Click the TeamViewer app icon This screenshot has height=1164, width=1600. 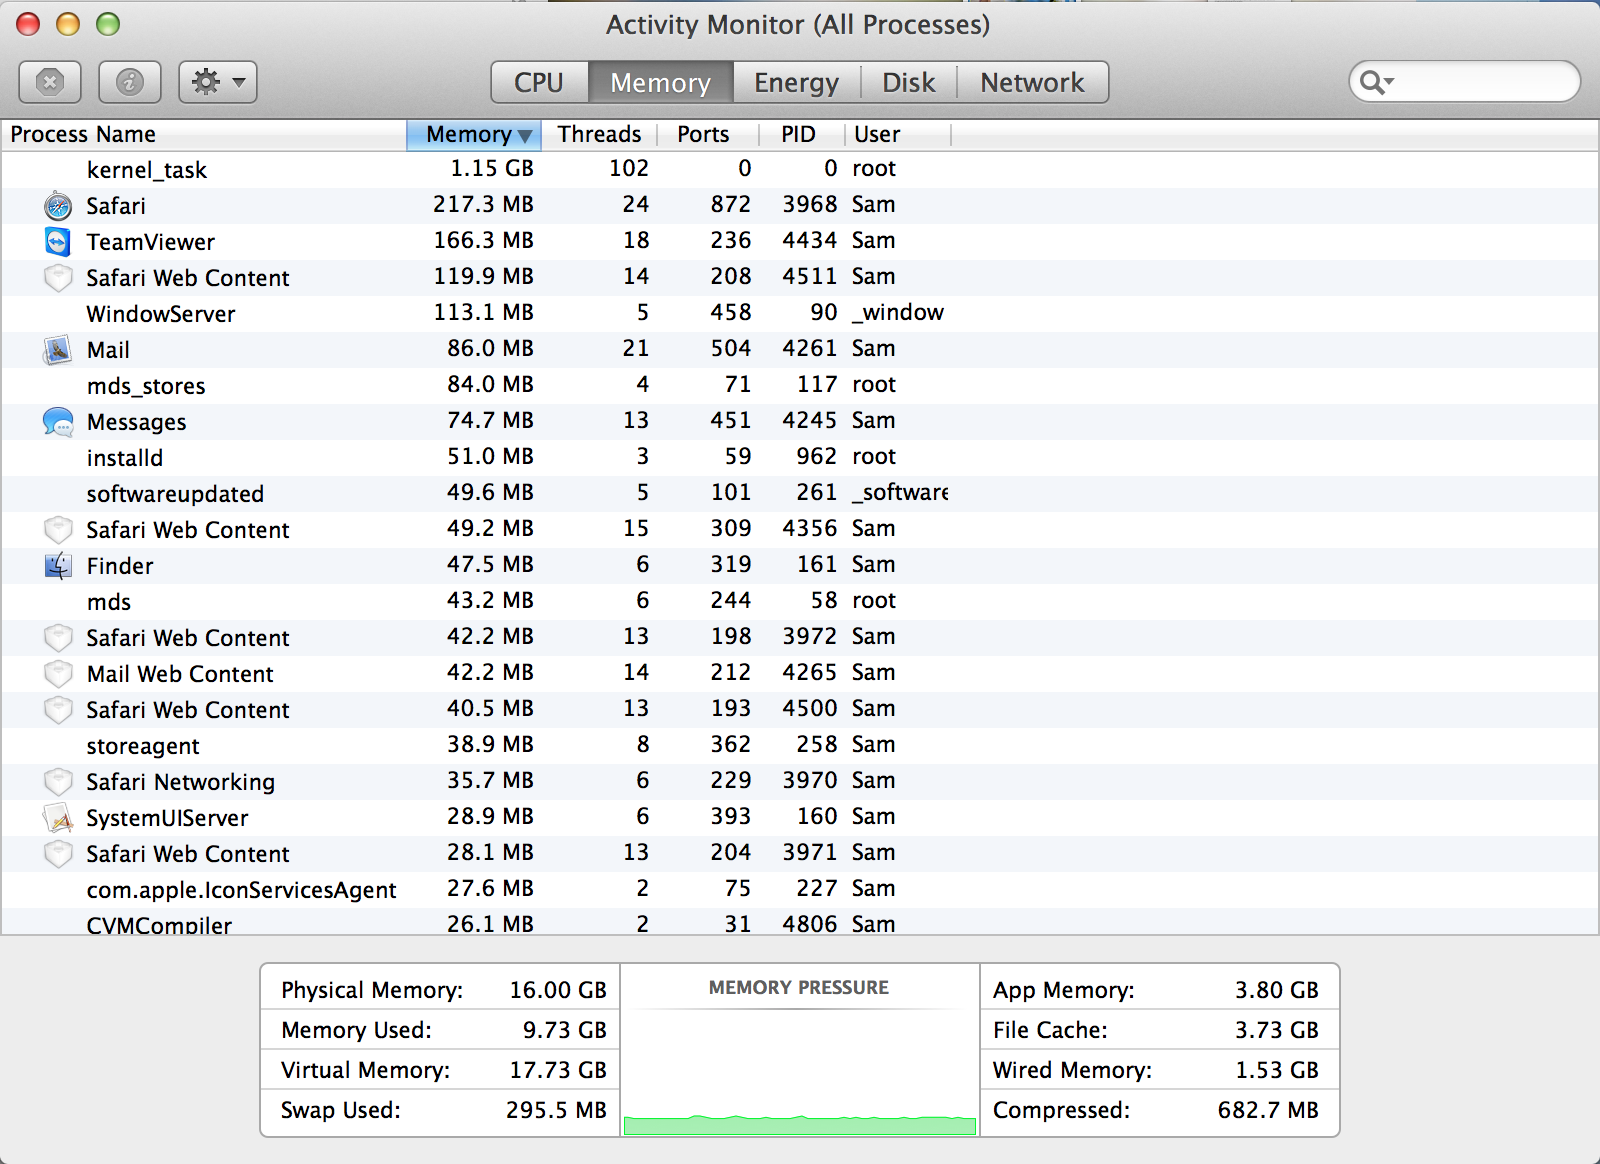[58, 242]
